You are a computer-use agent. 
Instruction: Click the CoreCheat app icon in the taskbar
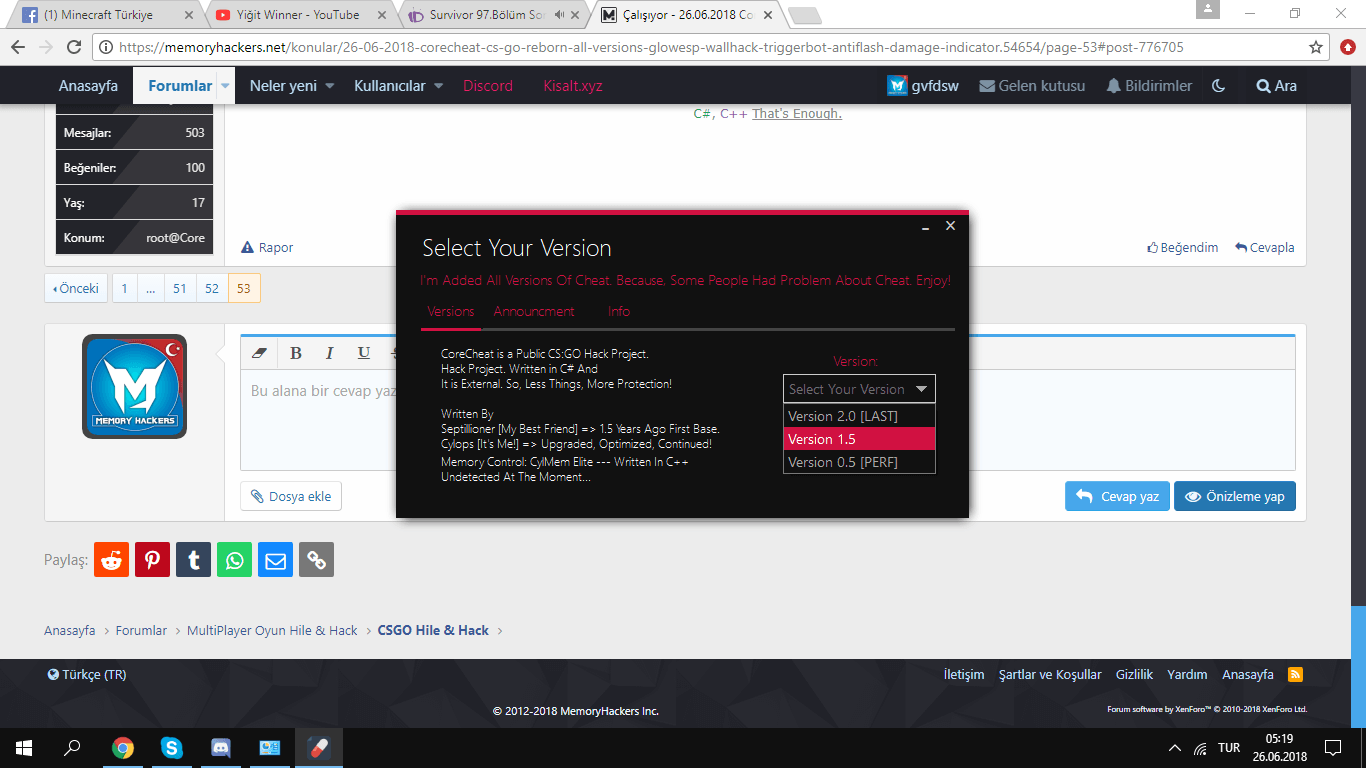(319, 747)
